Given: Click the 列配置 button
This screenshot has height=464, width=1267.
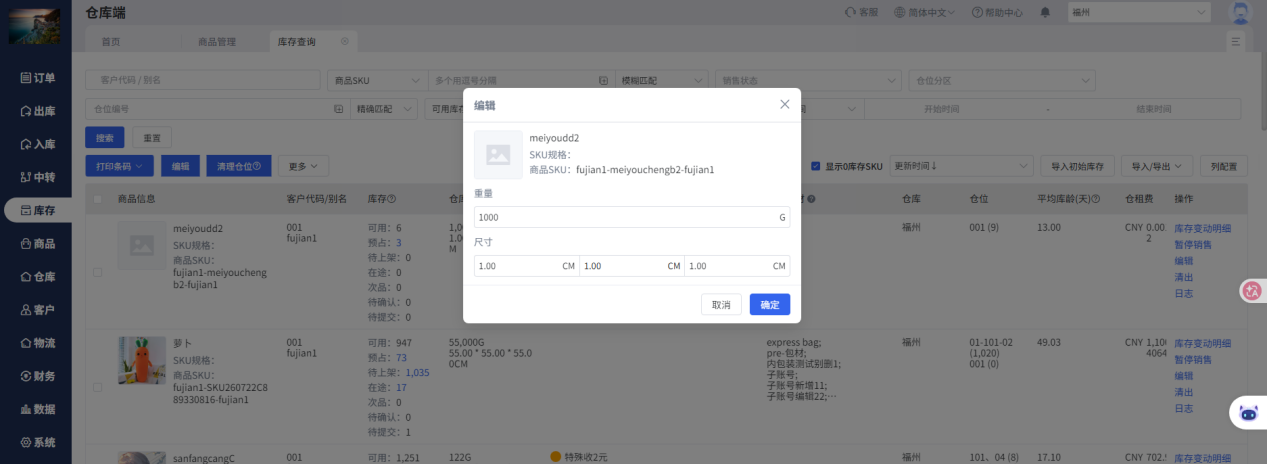Looking at the screenshot, I should click(x=1223, y=166).
